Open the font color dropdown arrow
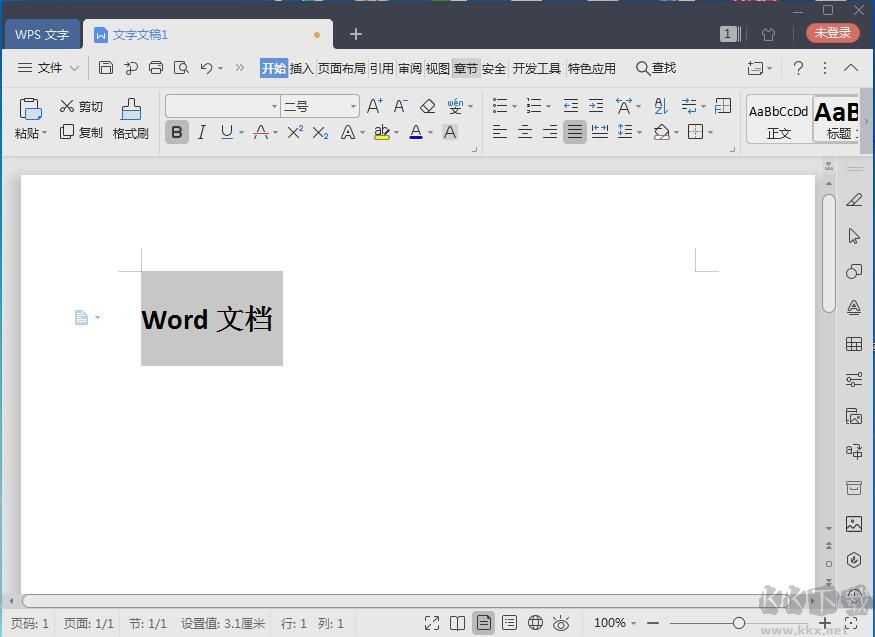The image size is (875, 637). (428, 132)
